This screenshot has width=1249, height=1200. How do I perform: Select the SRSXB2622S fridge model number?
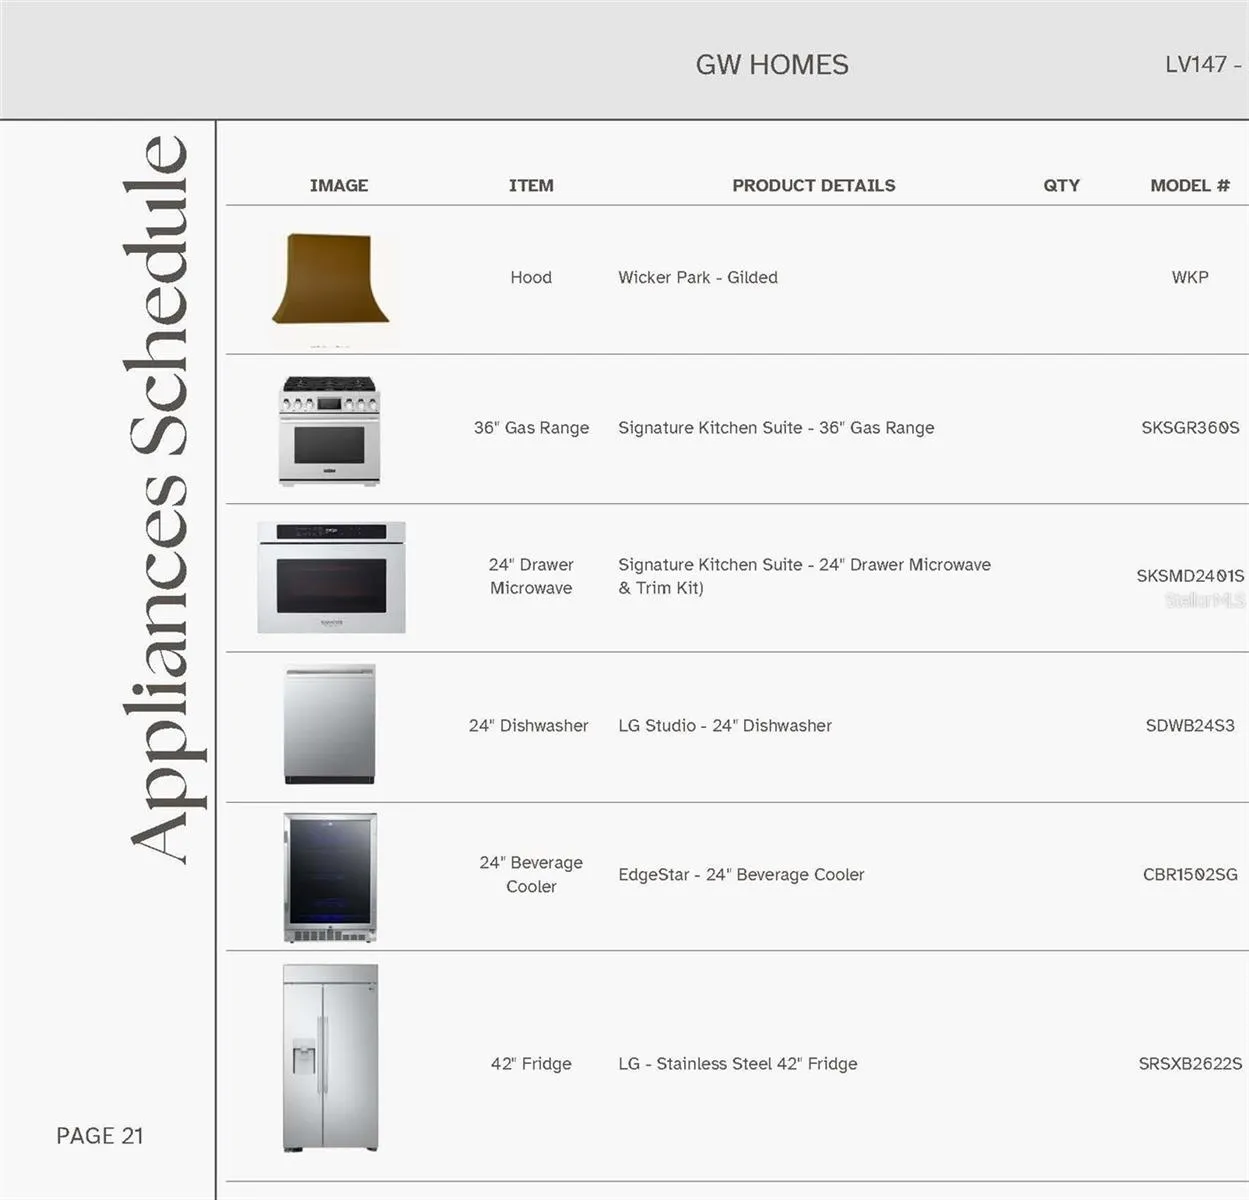tap(1189, 1064)
